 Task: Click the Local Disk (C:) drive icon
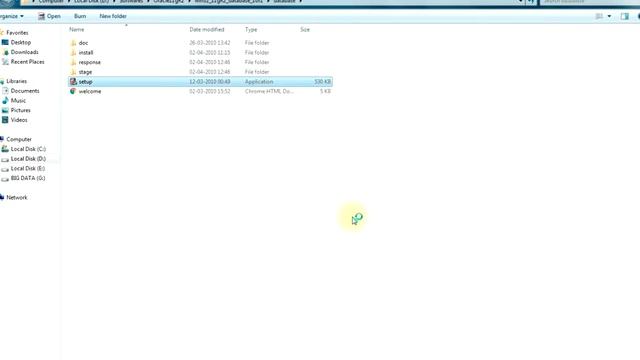[x=5, y=149]
